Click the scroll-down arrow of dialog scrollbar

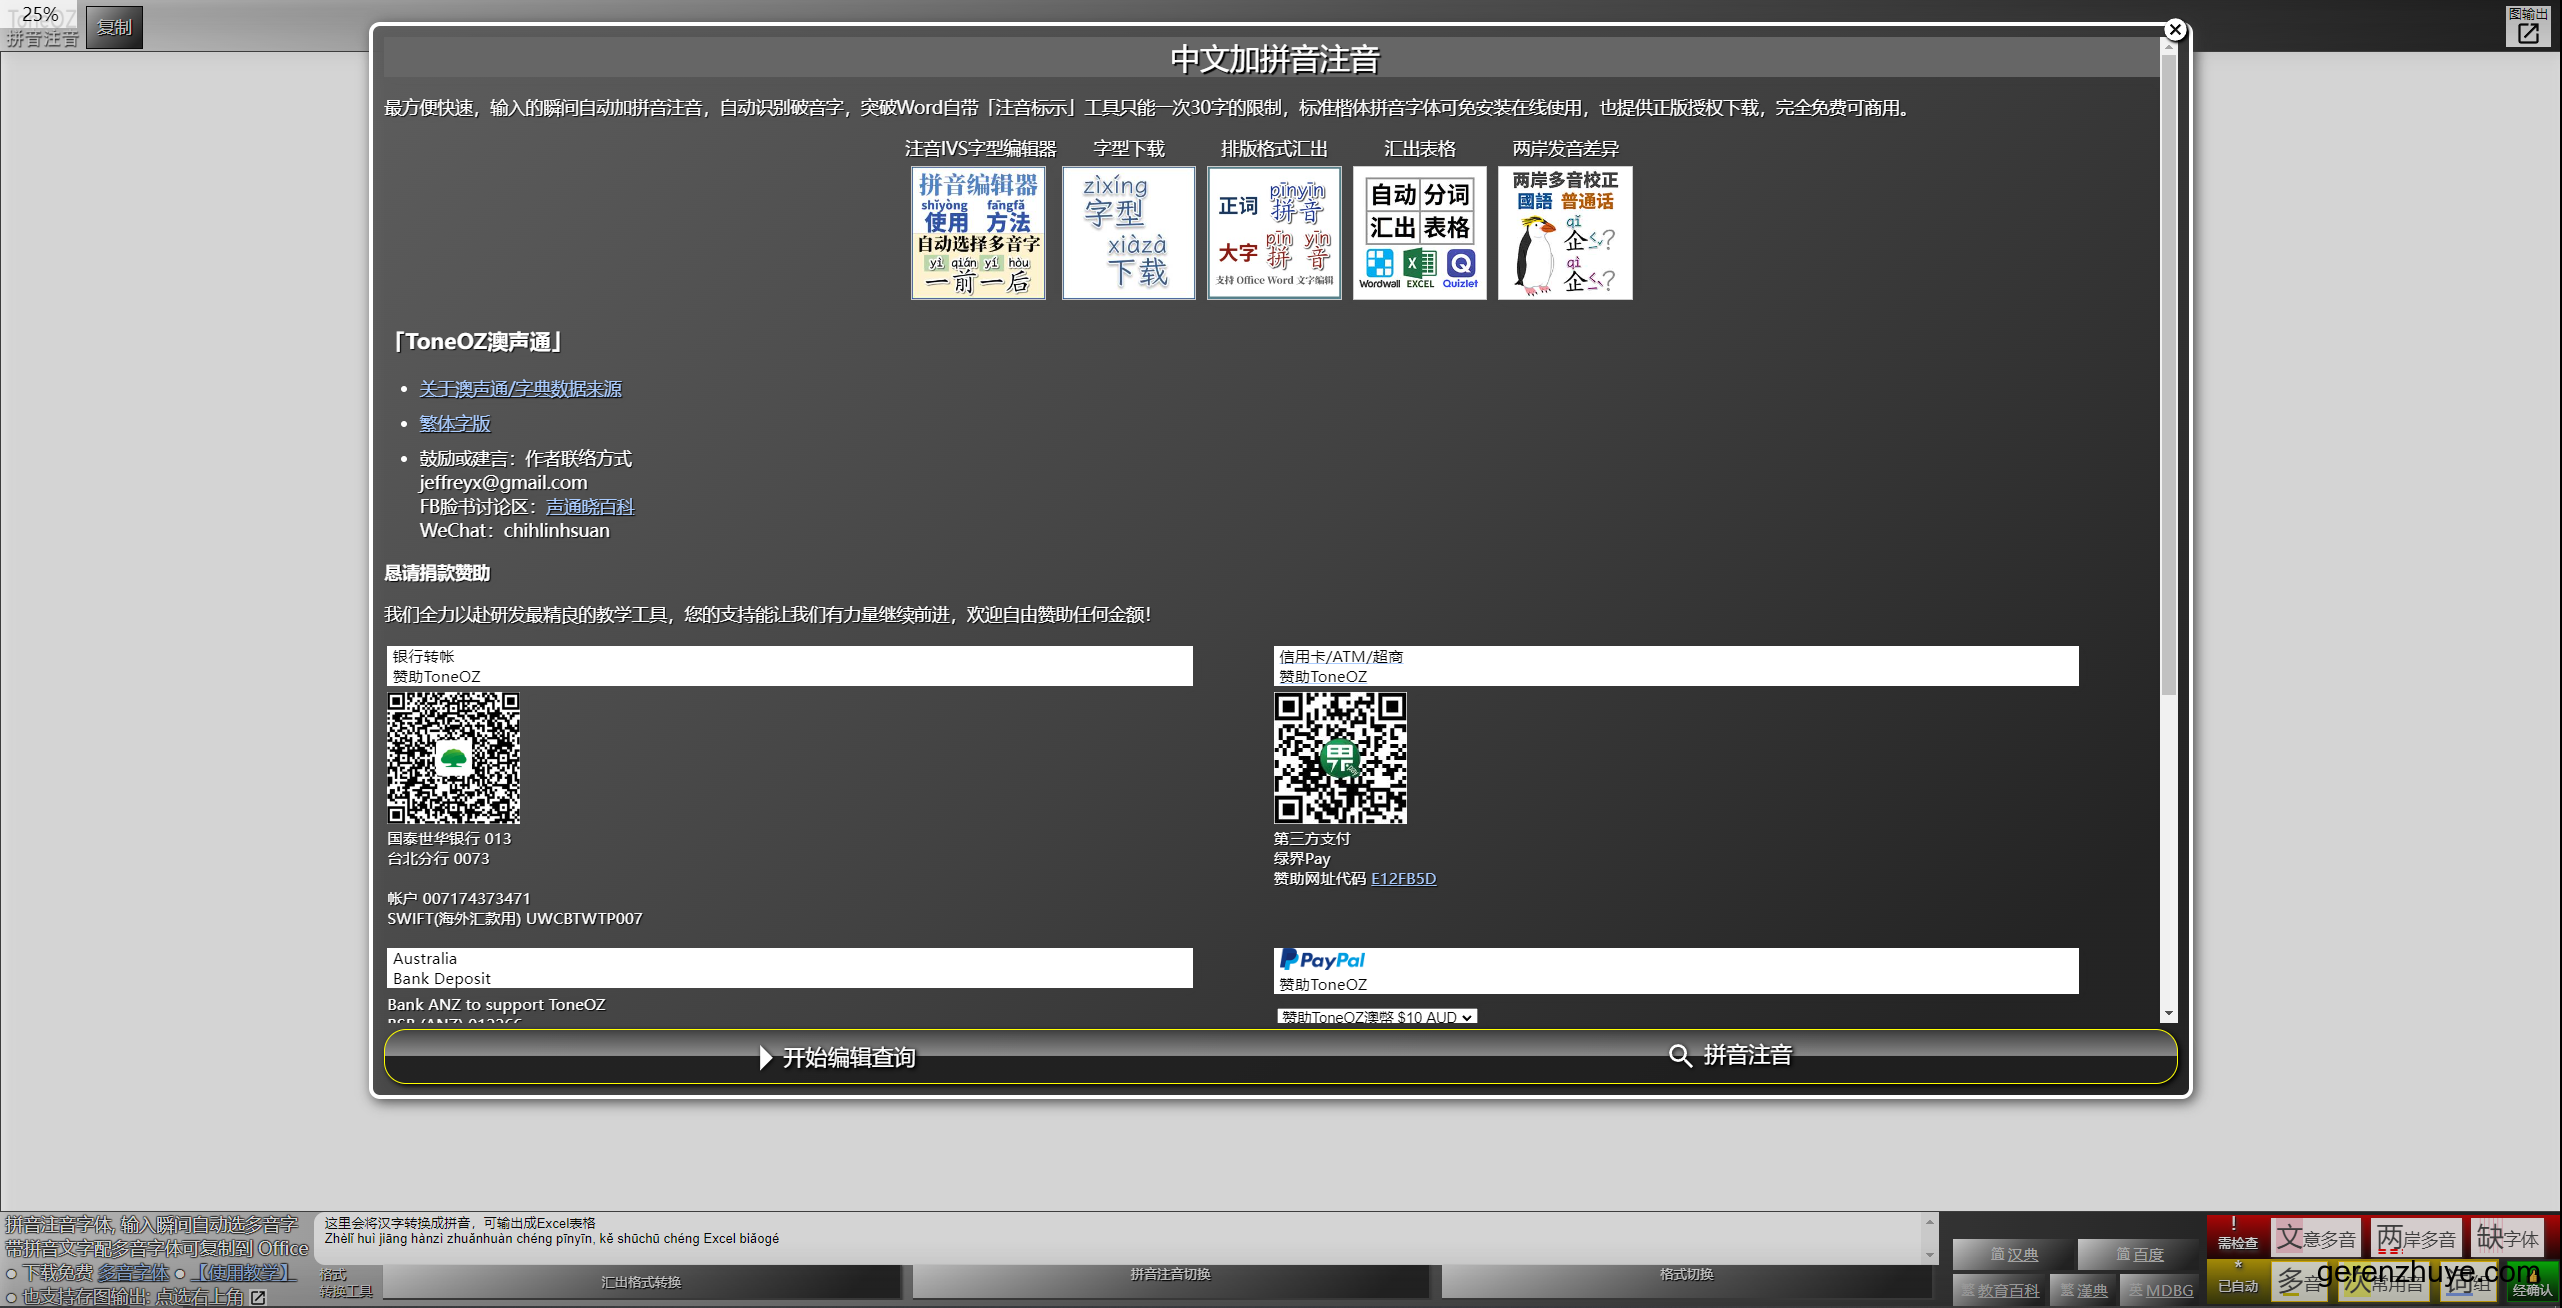point(2169,1014)
